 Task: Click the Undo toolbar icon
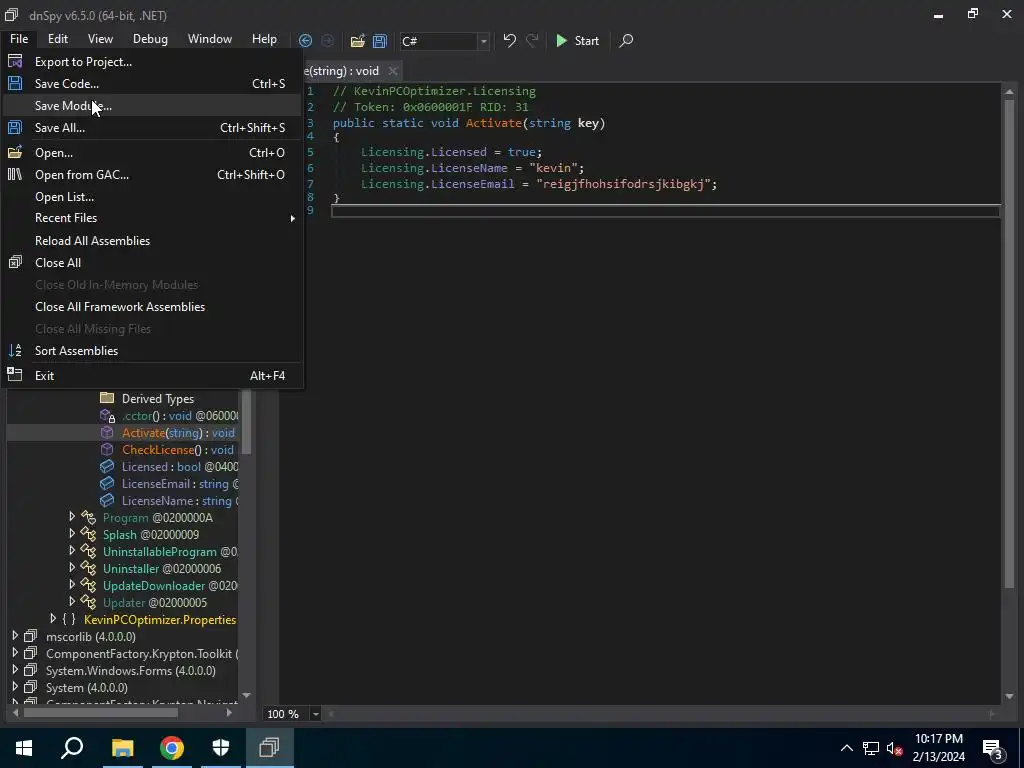[509, 40]
